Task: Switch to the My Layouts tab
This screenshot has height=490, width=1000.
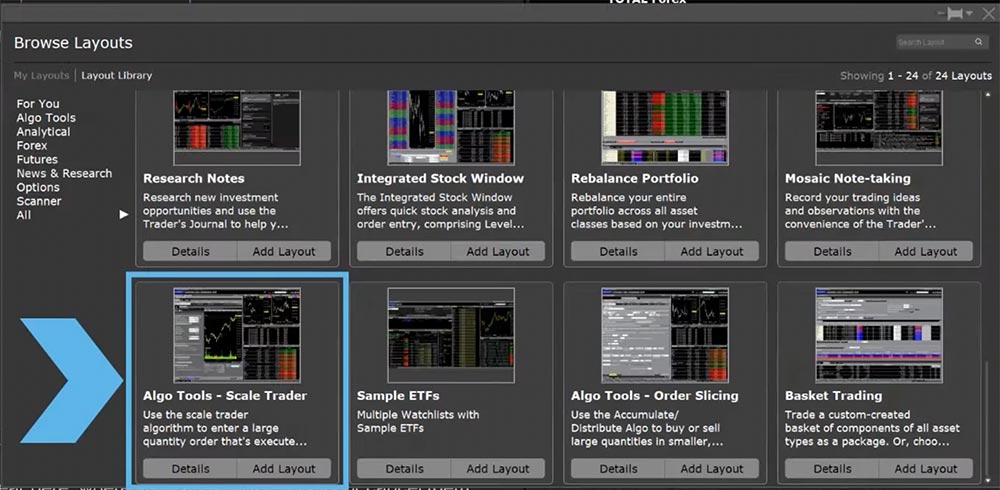Action: coord(41,75)
